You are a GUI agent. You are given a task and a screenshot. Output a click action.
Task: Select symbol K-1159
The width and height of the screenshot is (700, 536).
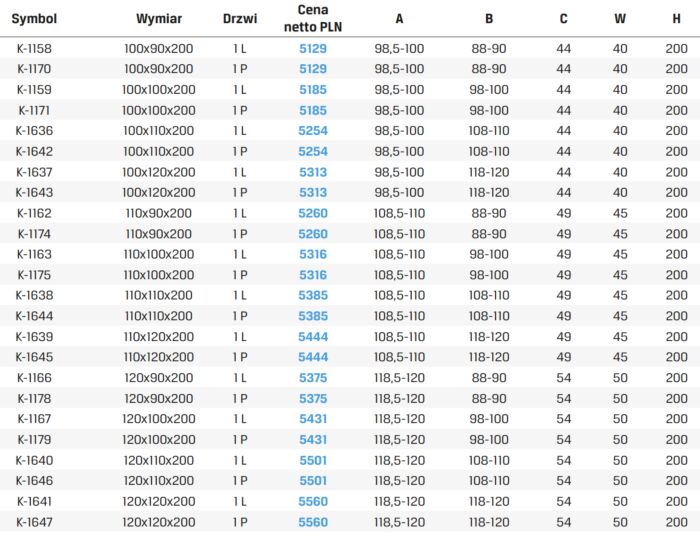click(34, 90)
